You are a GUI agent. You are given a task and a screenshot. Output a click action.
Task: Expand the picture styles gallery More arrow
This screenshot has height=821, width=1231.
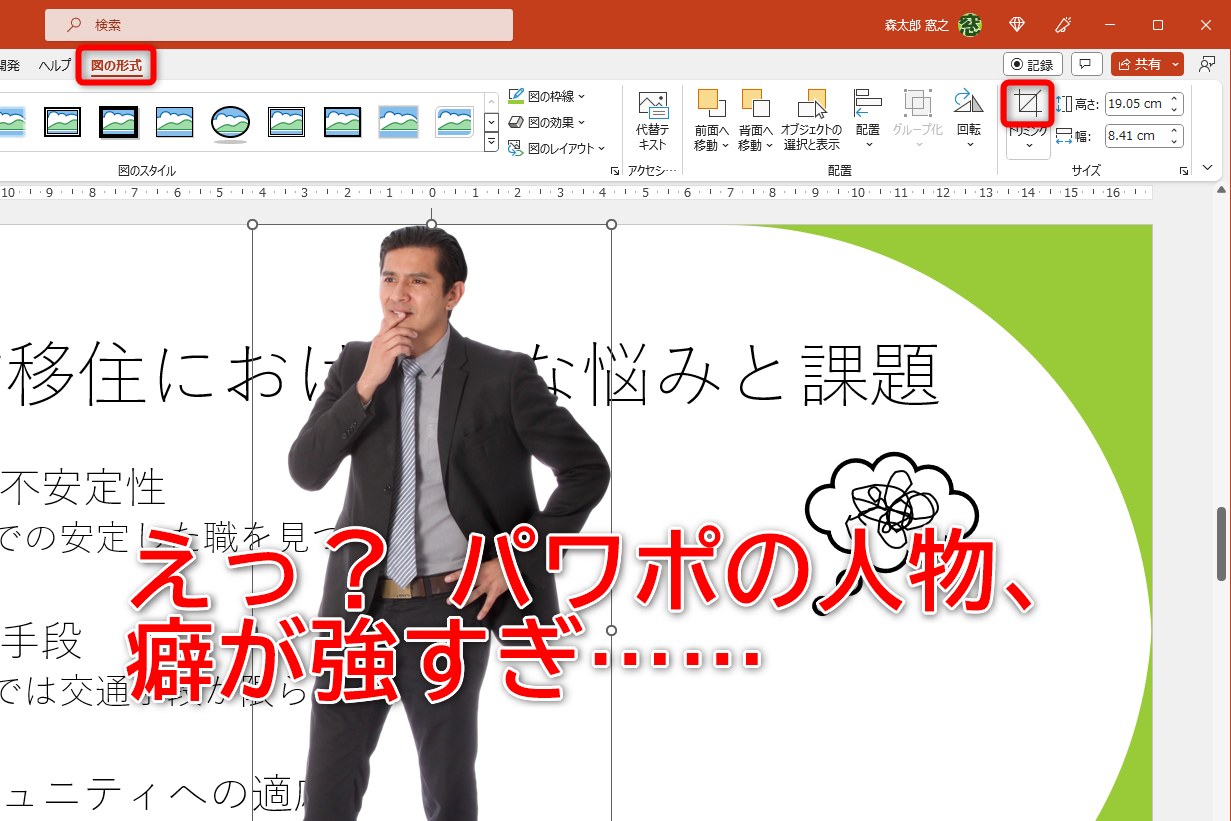[491, 143]
